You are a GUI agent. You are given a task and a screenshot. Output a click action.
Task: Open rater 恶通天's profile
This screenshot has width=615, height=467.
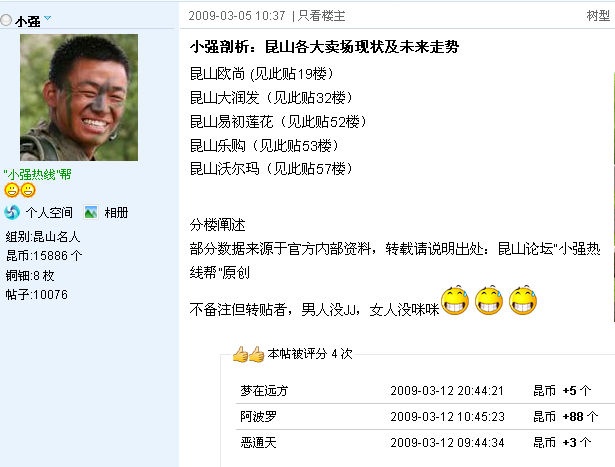tap(258, 442)
